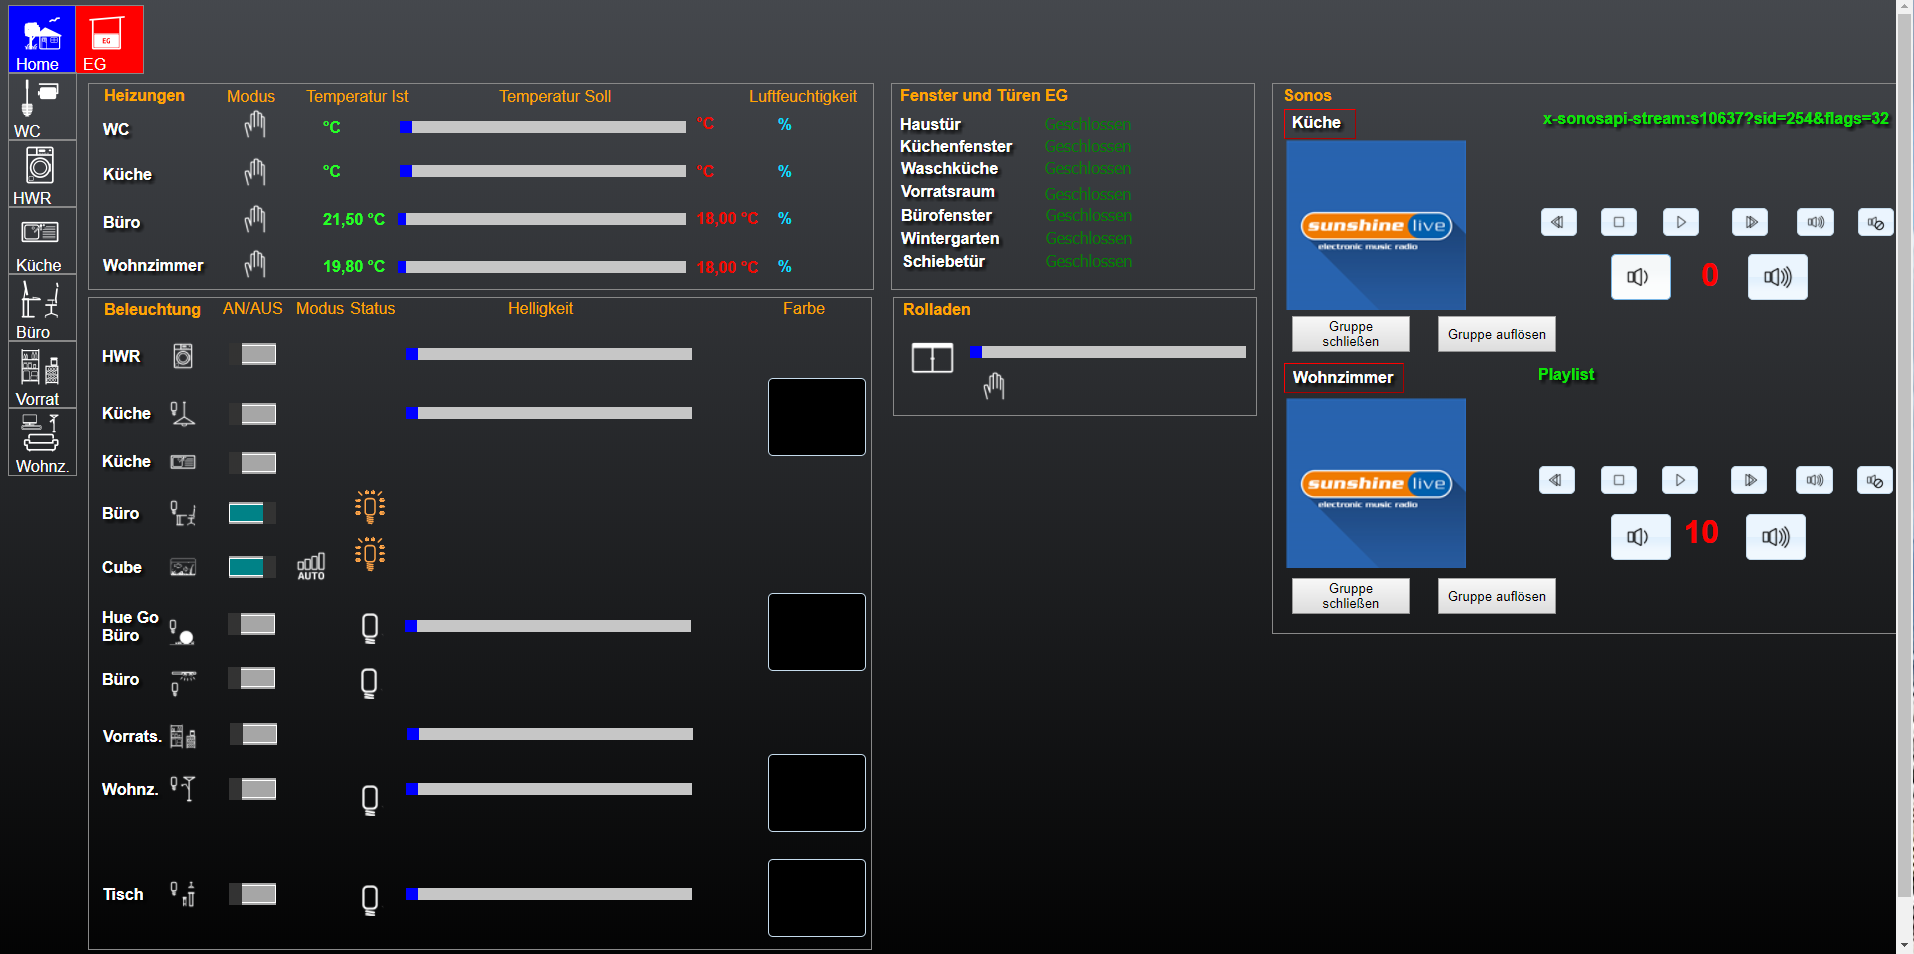This screenshot has width=1914, height=954.
Task: Skip to next track on Küche Sonos
Action: pyautogui.click(x=1750, y=222)
